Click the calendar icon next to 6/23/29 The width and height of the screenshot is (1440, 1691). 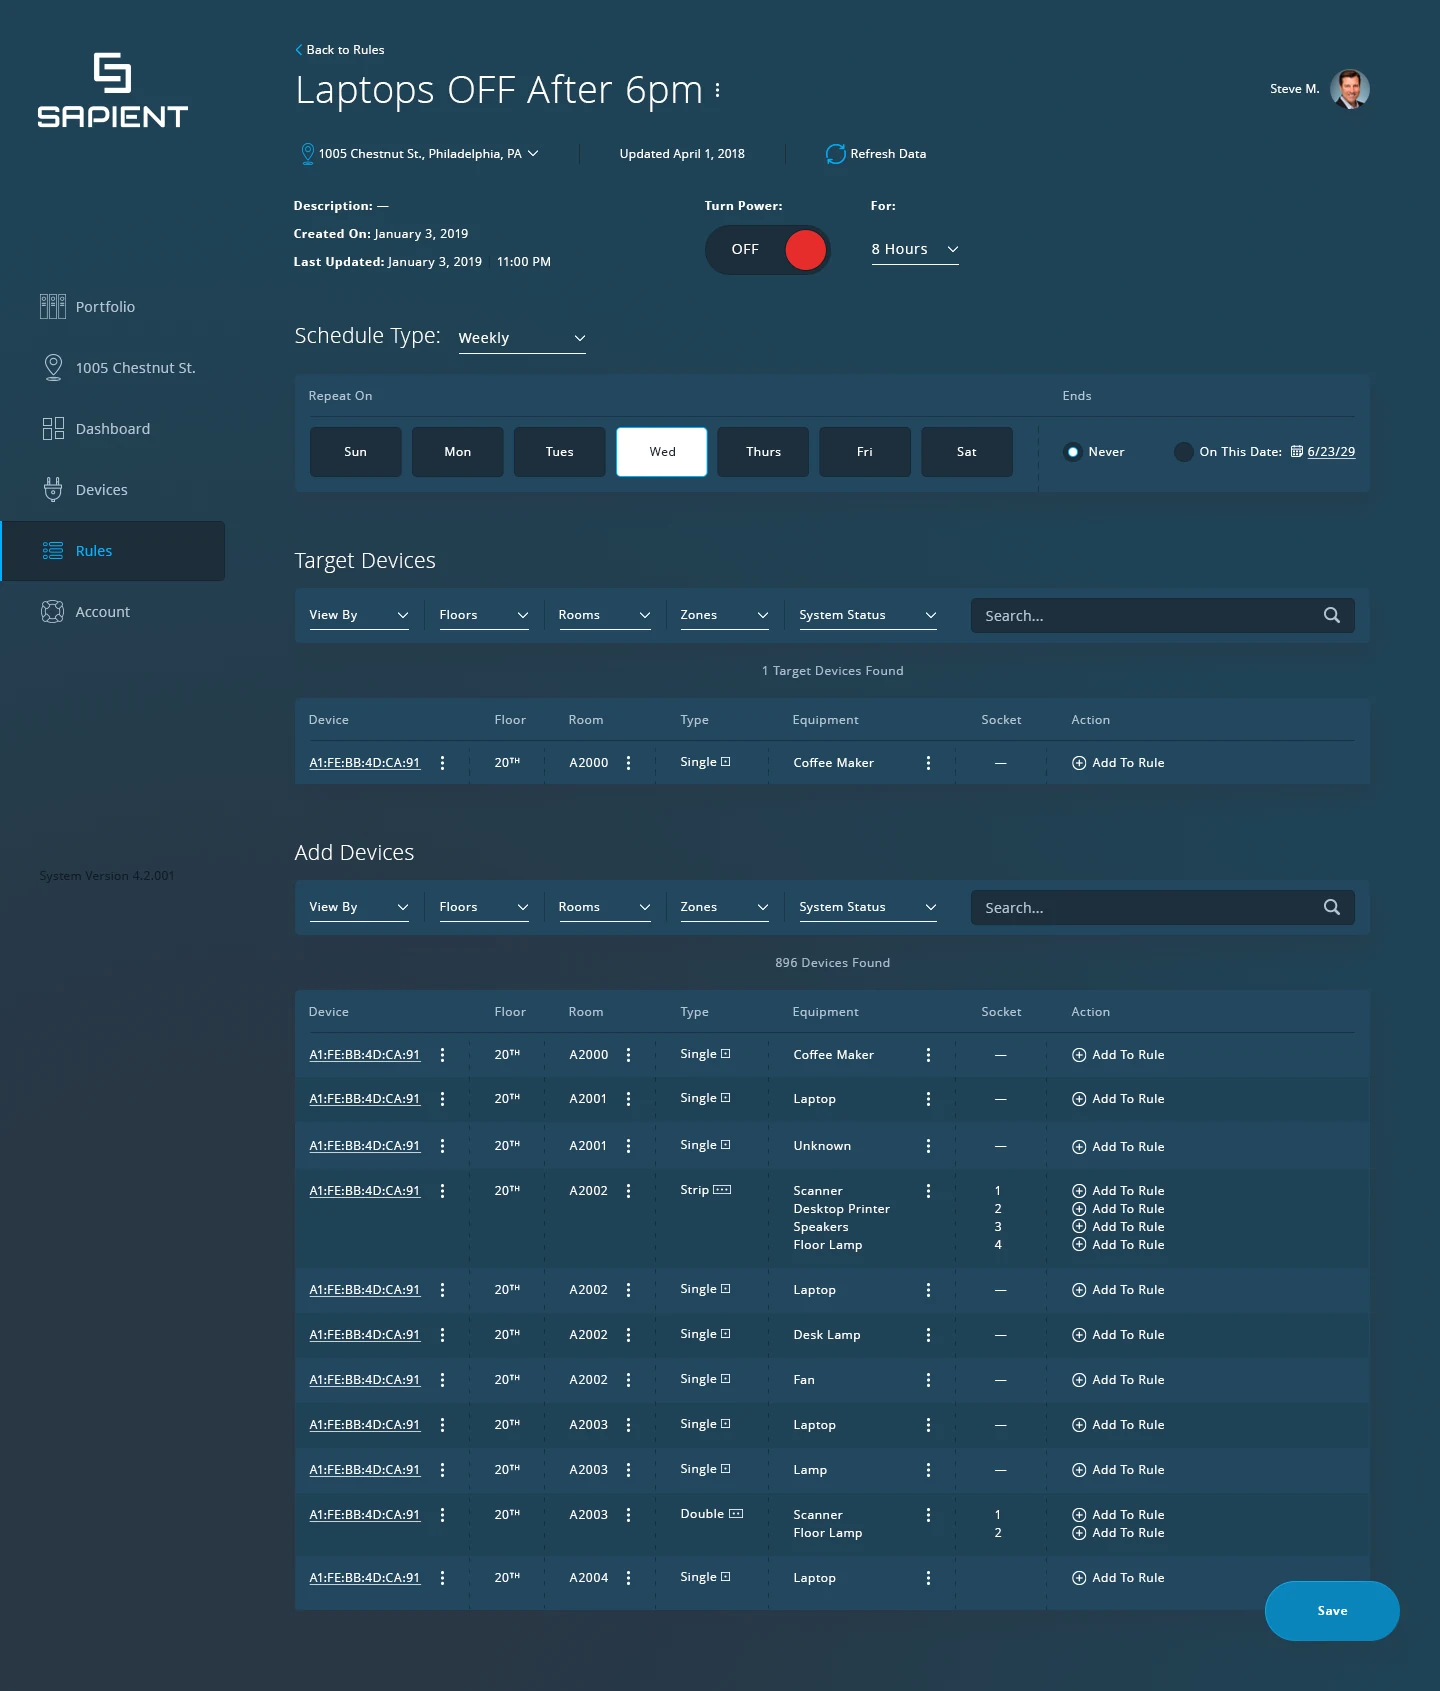click(1297, 452)
